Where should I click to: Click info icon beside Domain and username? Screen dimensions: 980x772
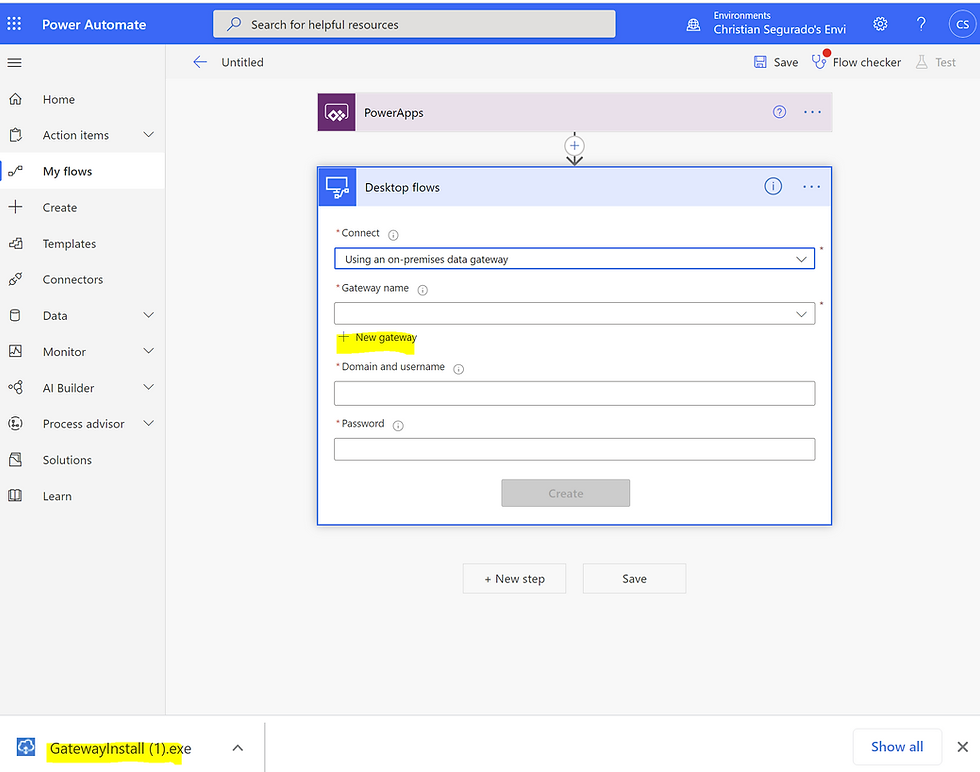[x=458, y=369]
